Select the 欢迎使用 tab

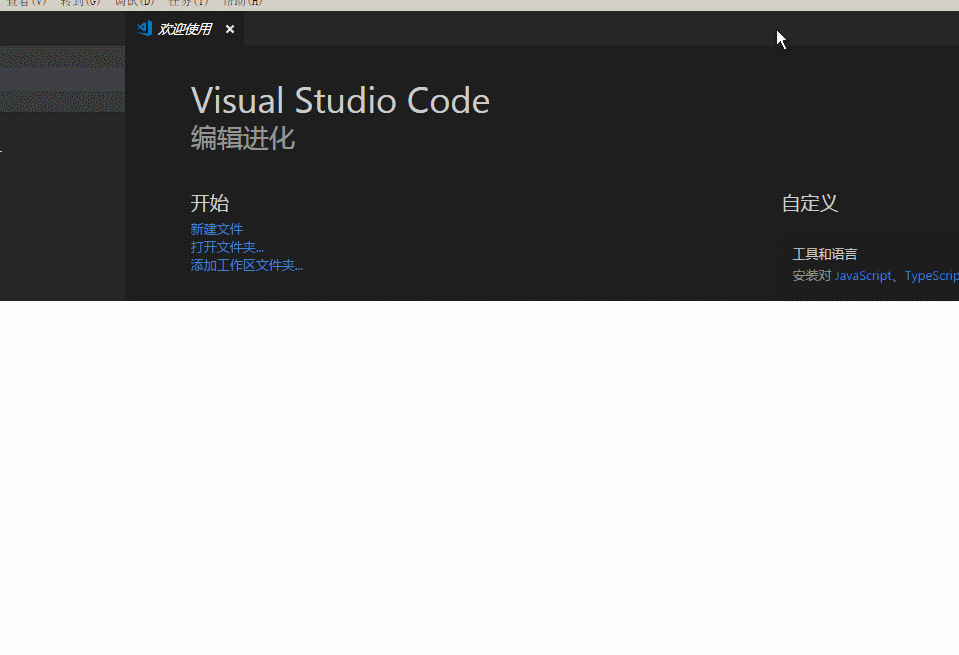(186, 29)
